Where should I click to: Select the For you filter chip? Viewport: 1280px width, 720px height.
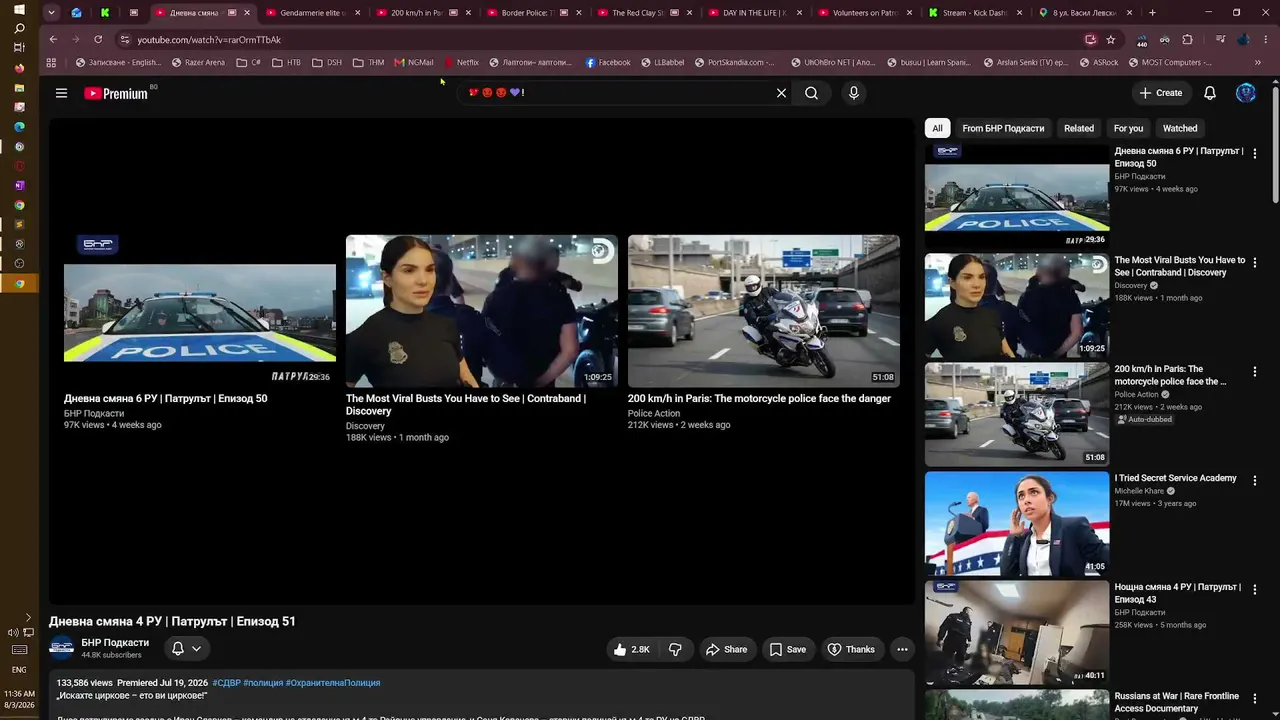[1129, 128]
